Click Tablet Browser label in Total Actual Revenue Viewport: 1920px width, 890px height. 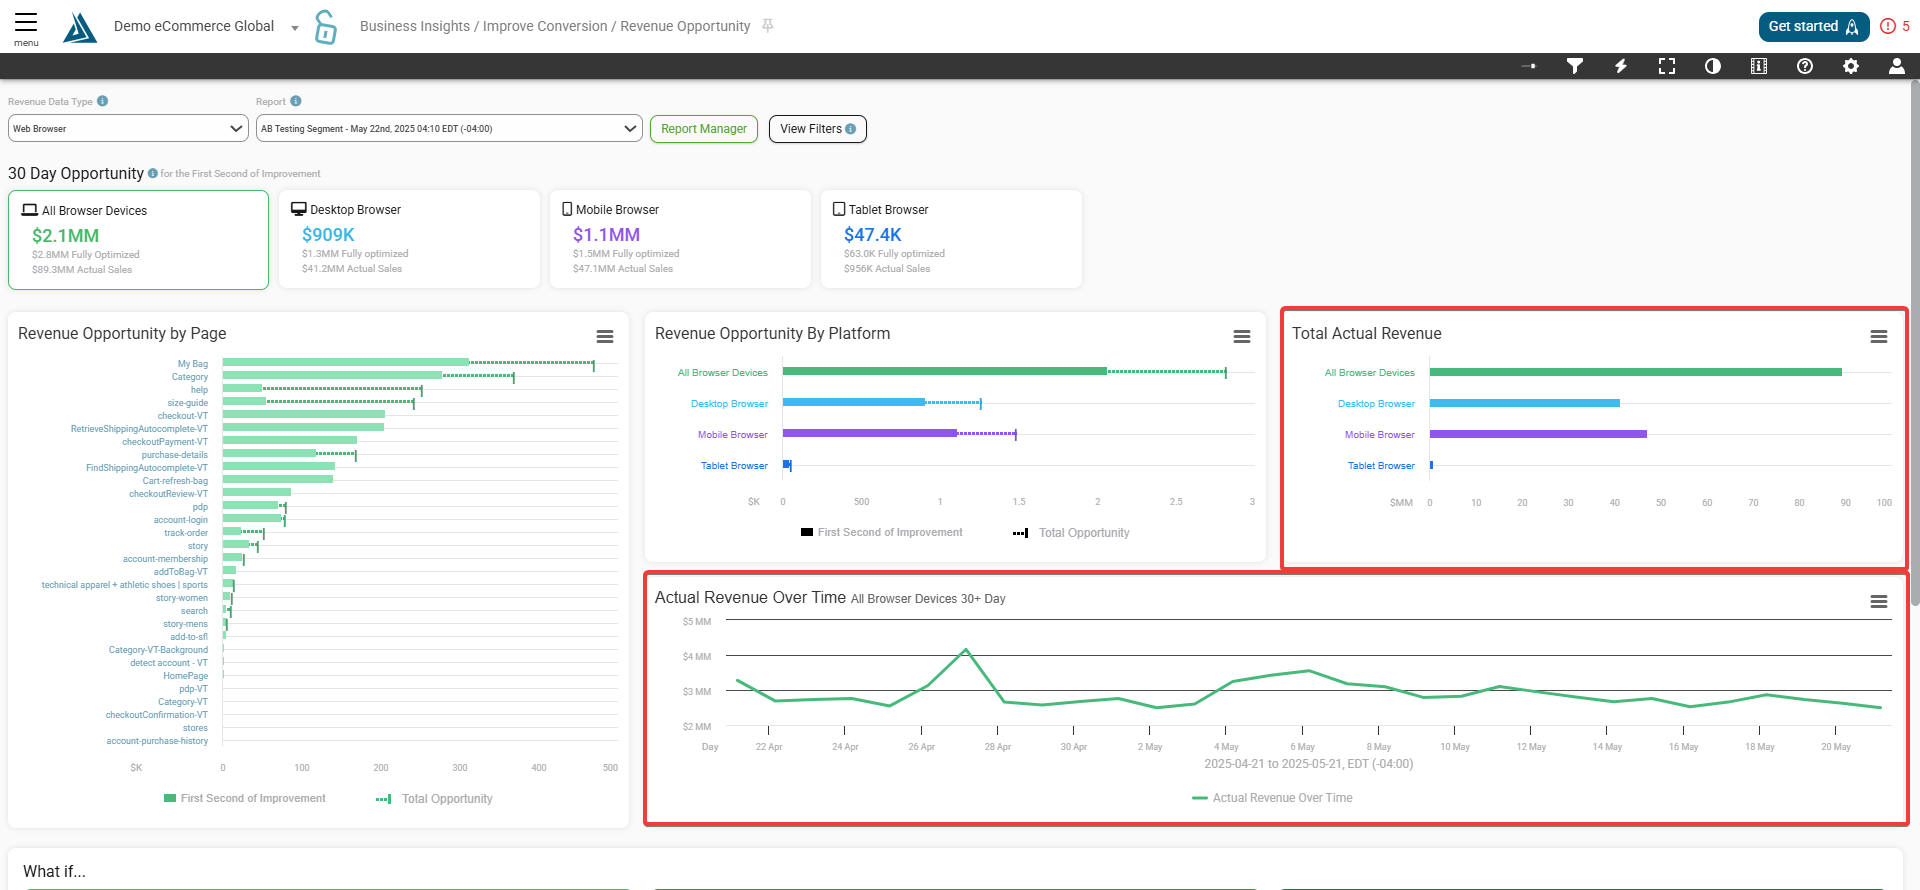1381,466
